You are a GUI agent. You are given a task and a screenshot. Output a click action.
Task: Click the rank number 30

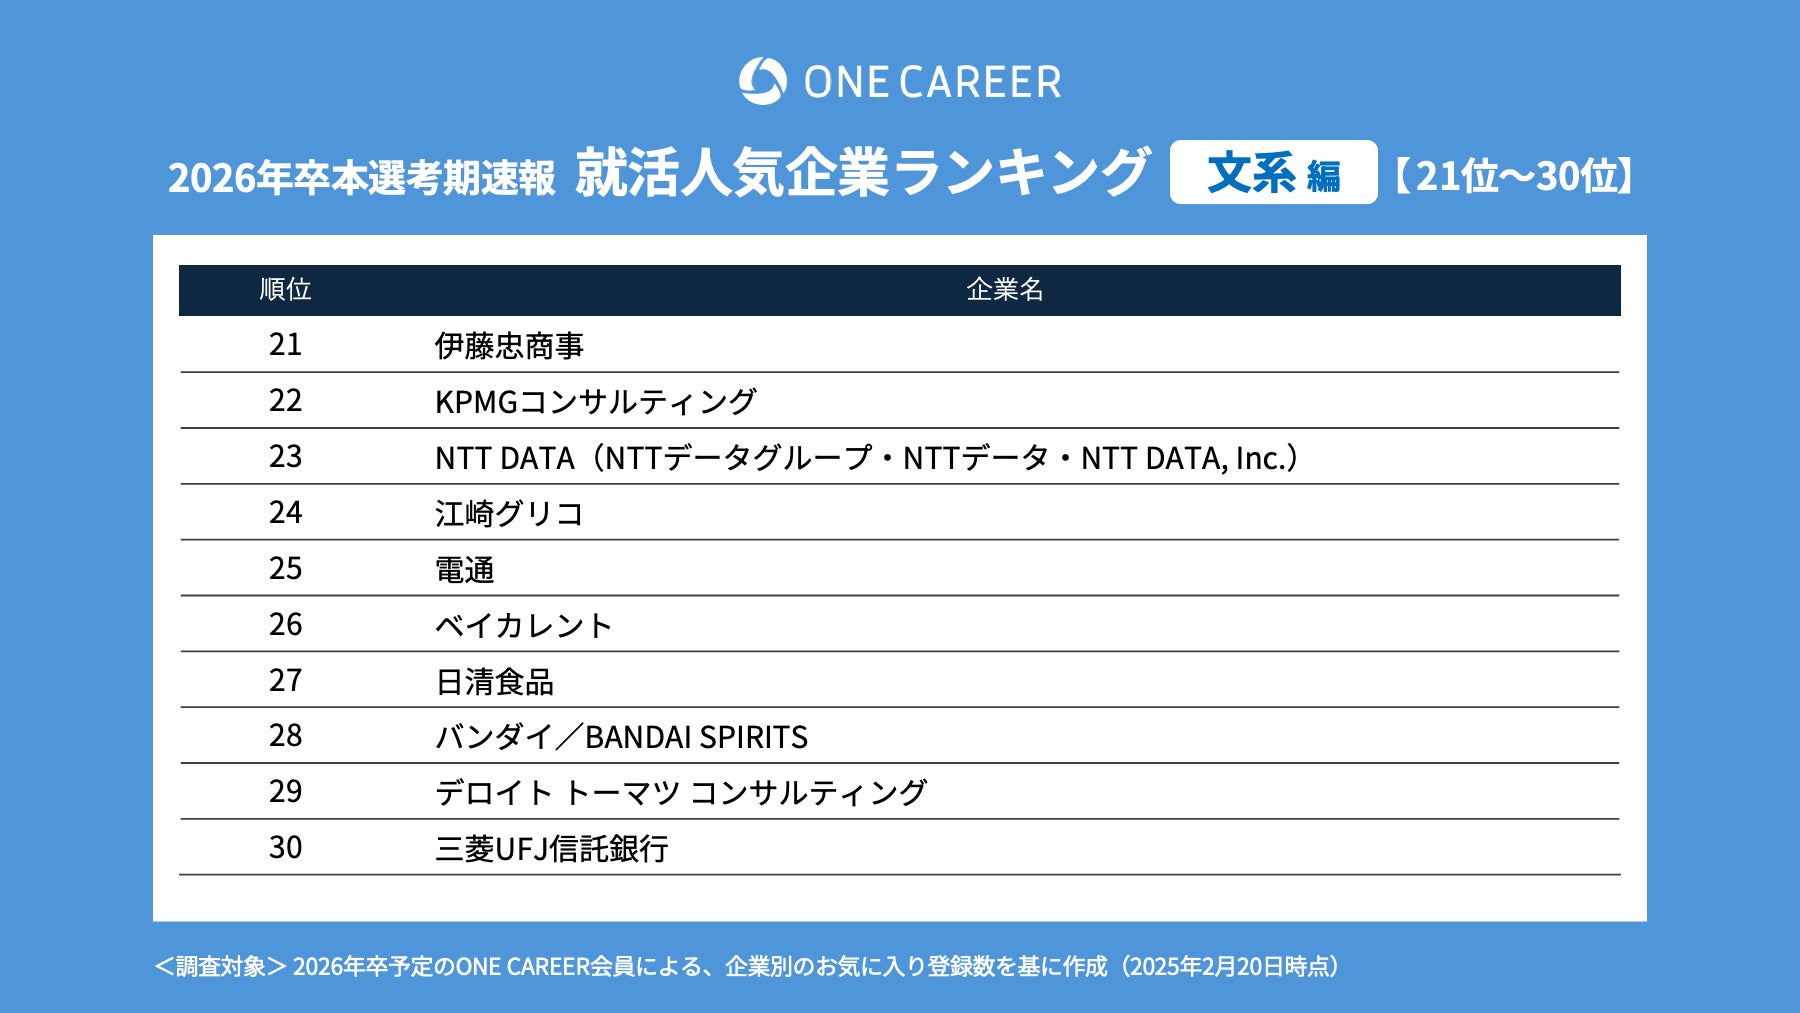tap(285, 848)
